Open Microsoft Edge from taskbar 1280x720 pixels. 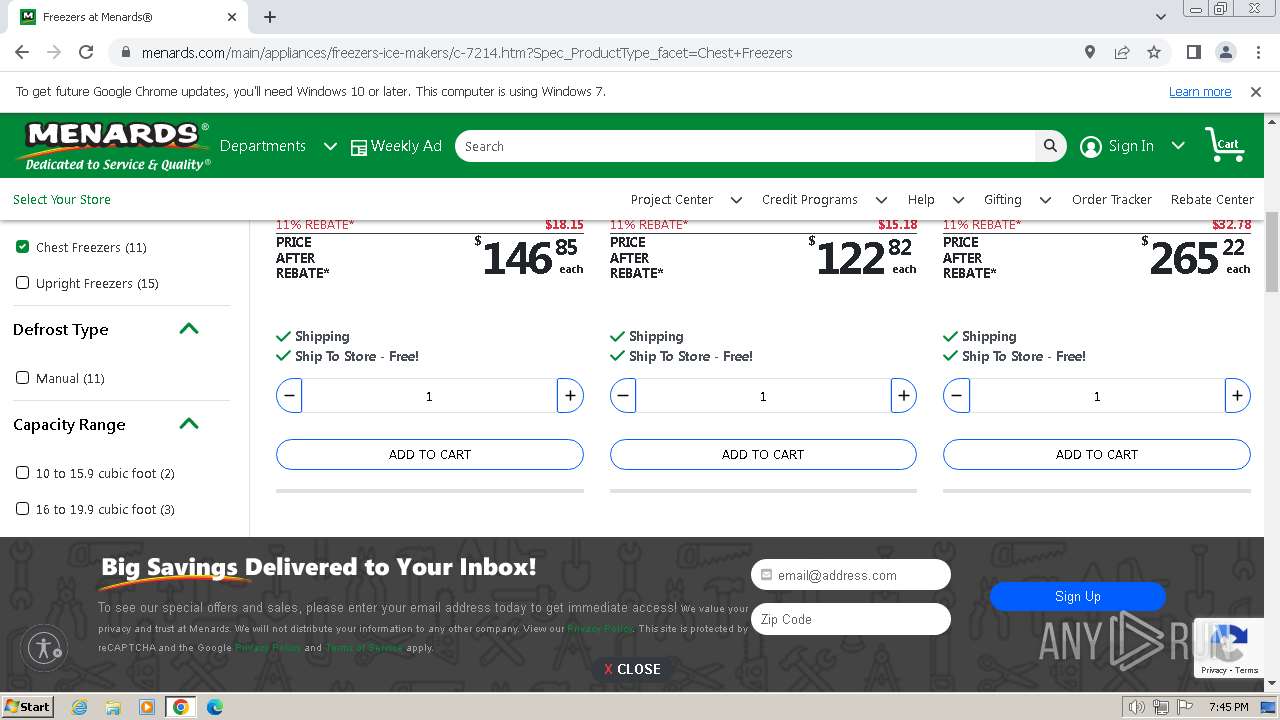tap(215, 707)
